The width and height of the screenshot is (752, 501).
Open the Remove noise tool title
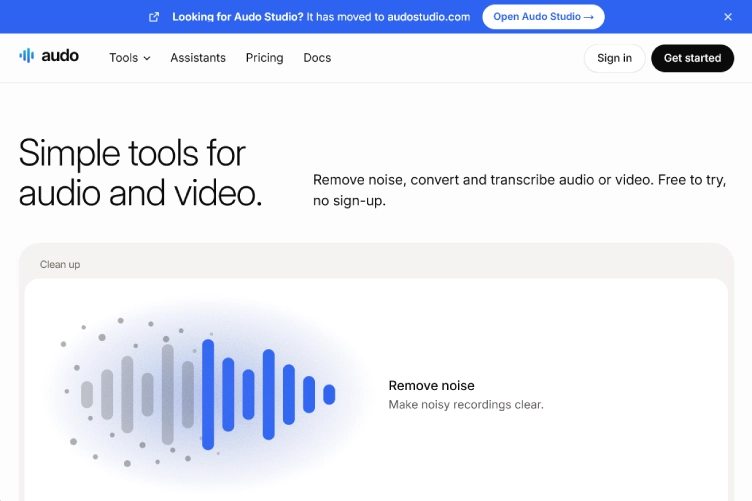click(431, 385)
